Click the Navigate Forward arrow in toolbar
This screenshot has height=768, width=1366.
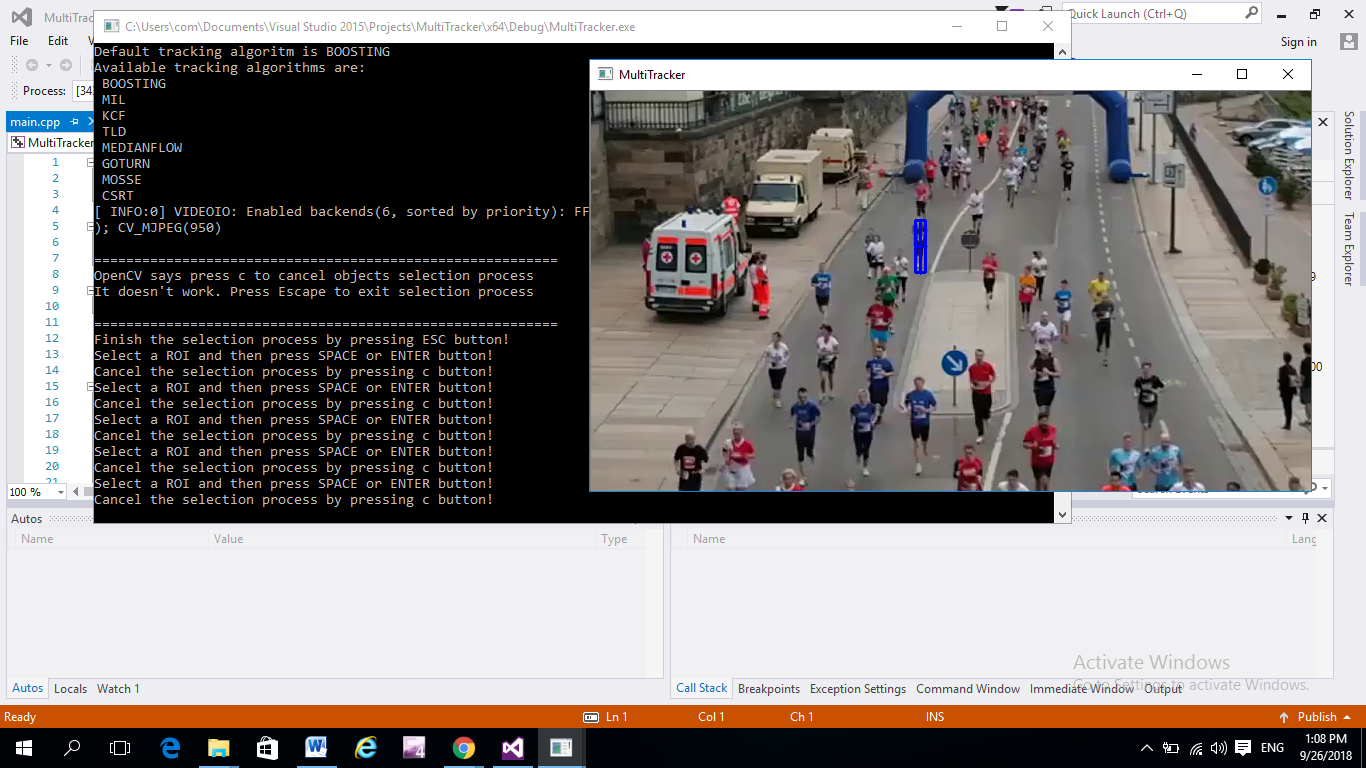pos(66,65)
